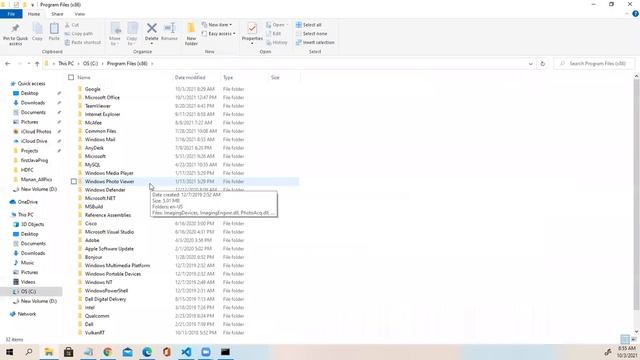Click the Cut command
This screenshot has width=640, height=360.
tap(72, 25)
